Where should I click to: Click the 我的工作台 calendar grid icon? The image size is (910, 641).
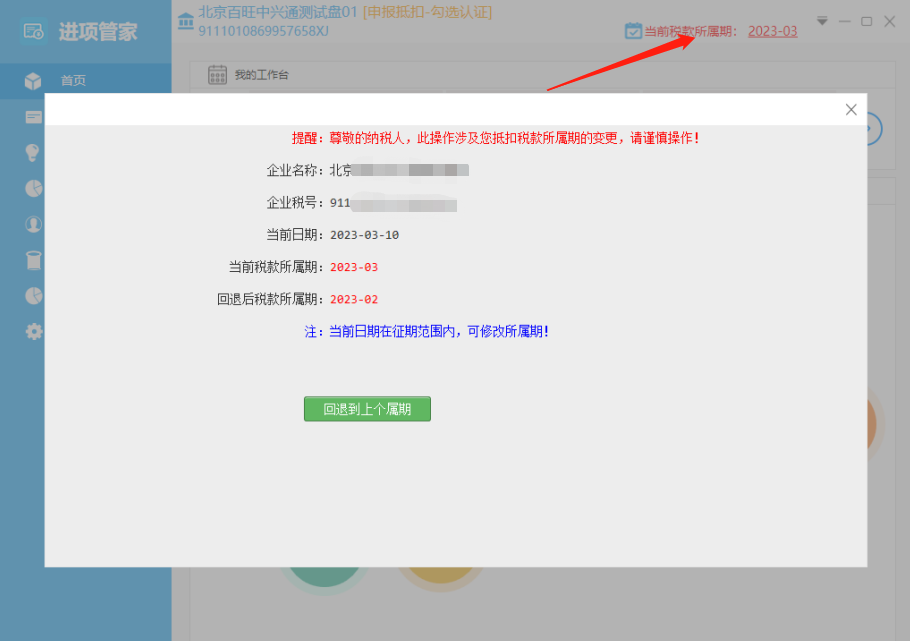(x=218, y=74)
